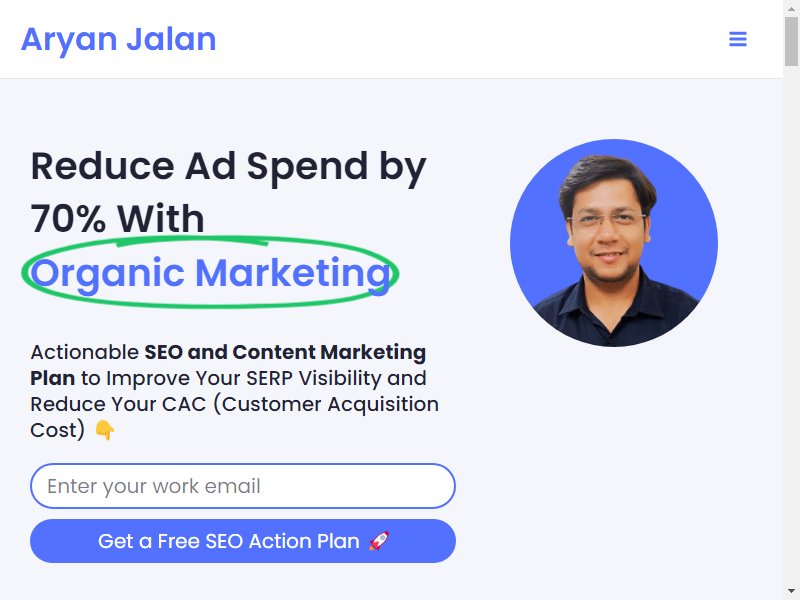800x600 pixels.
Task: Click the 70% With heading line
Action: pos(117,219)
